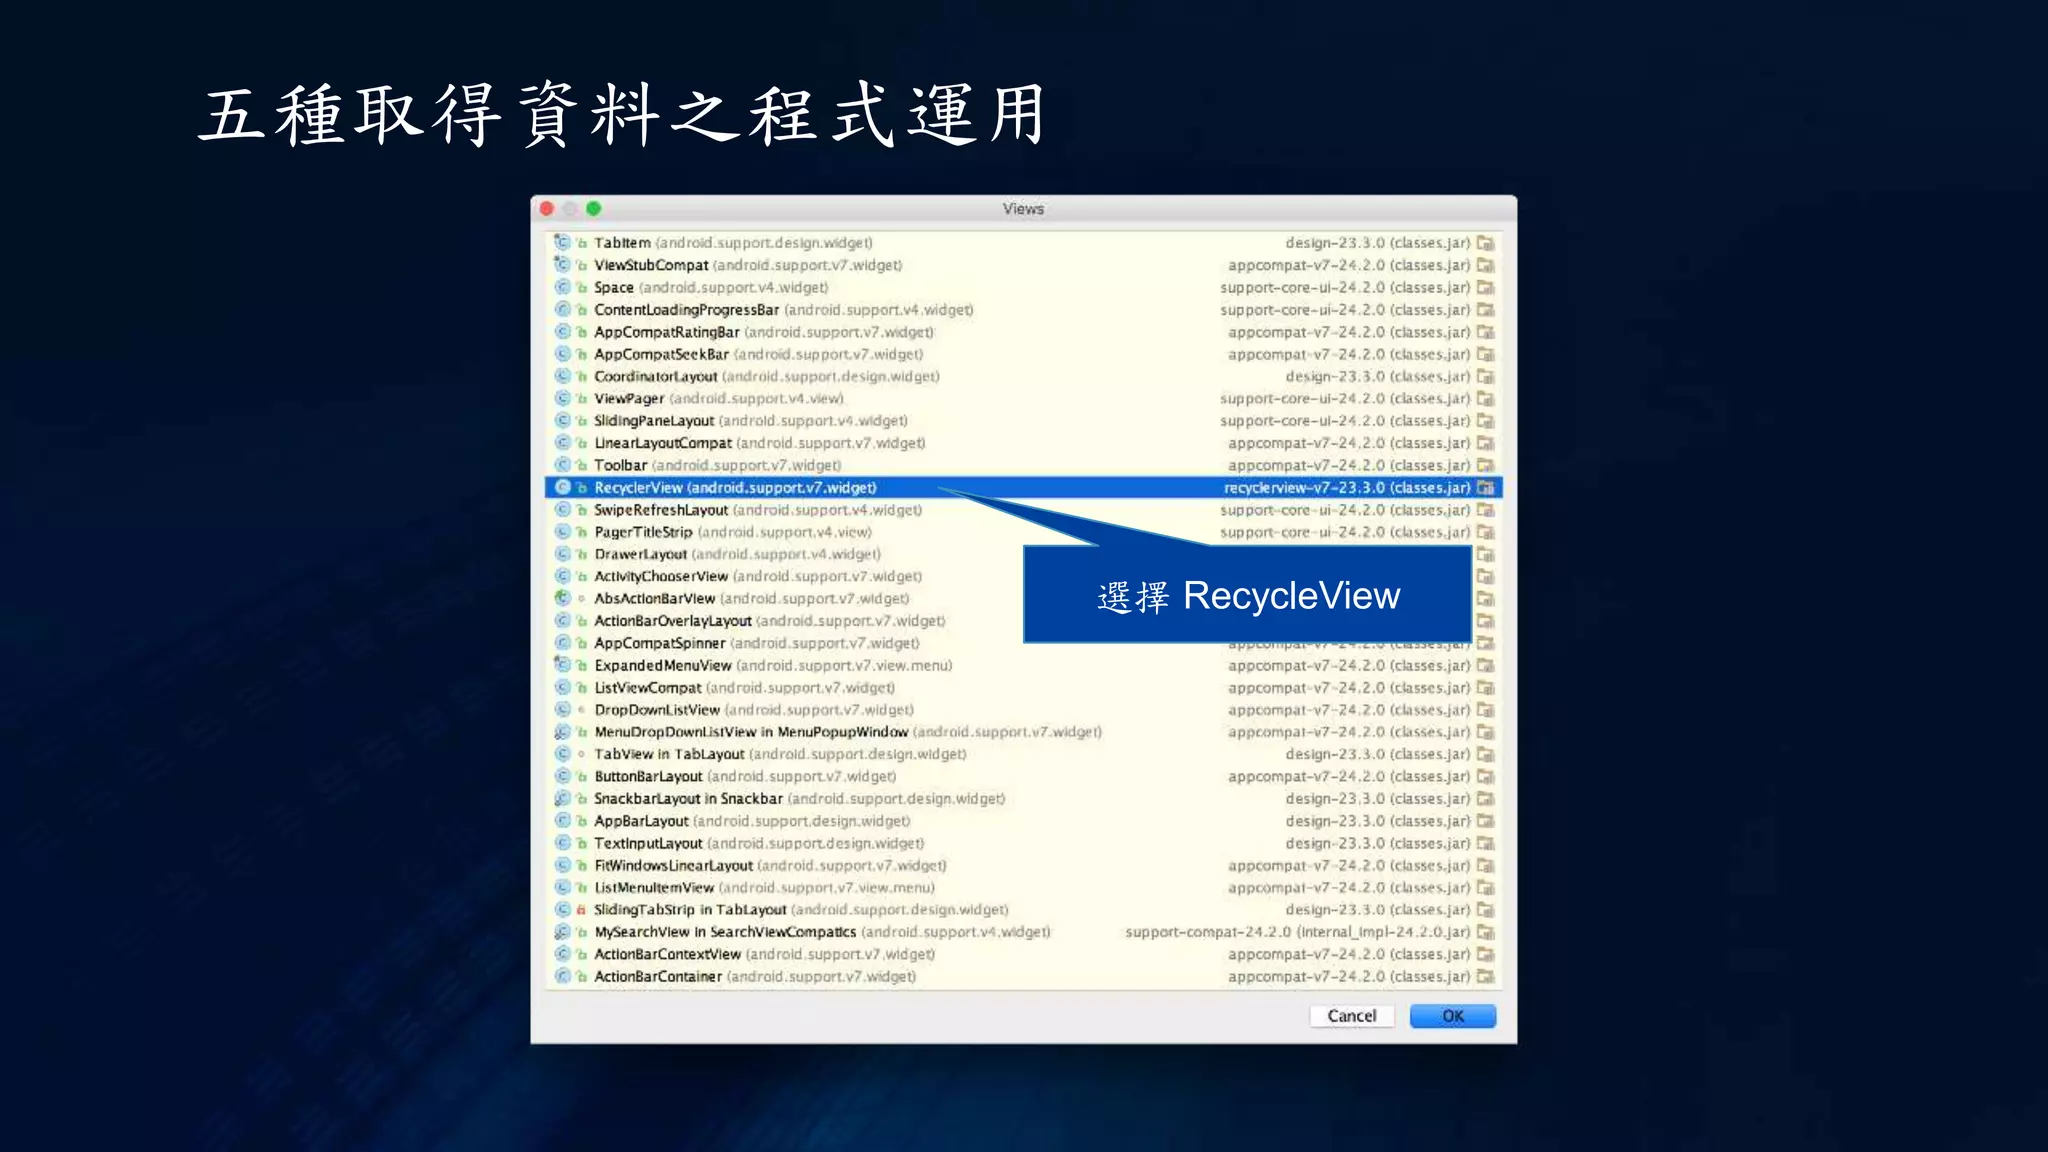
Task: Click class icon beside TabItem
Action: click(562, 243)
